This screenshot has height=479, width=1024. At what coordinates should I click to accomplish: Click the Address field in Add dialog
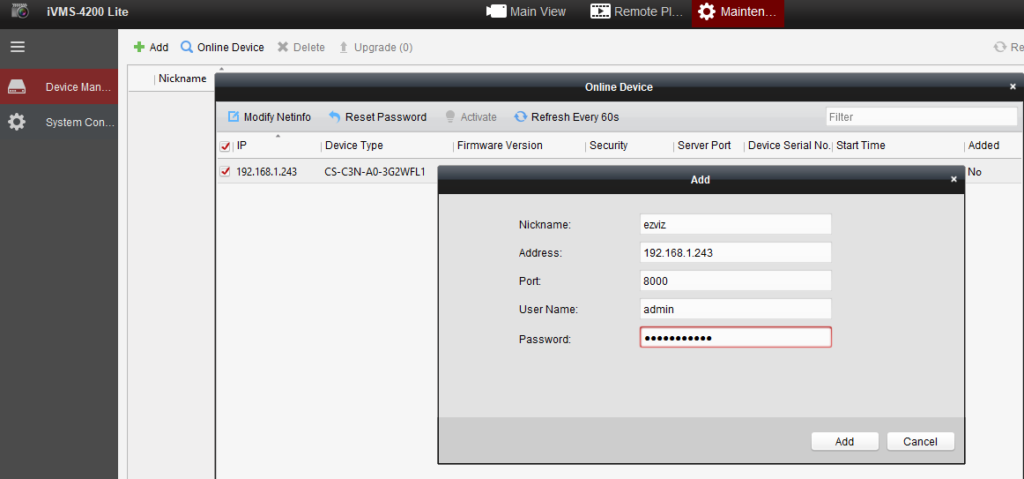[x=735, y=252]
